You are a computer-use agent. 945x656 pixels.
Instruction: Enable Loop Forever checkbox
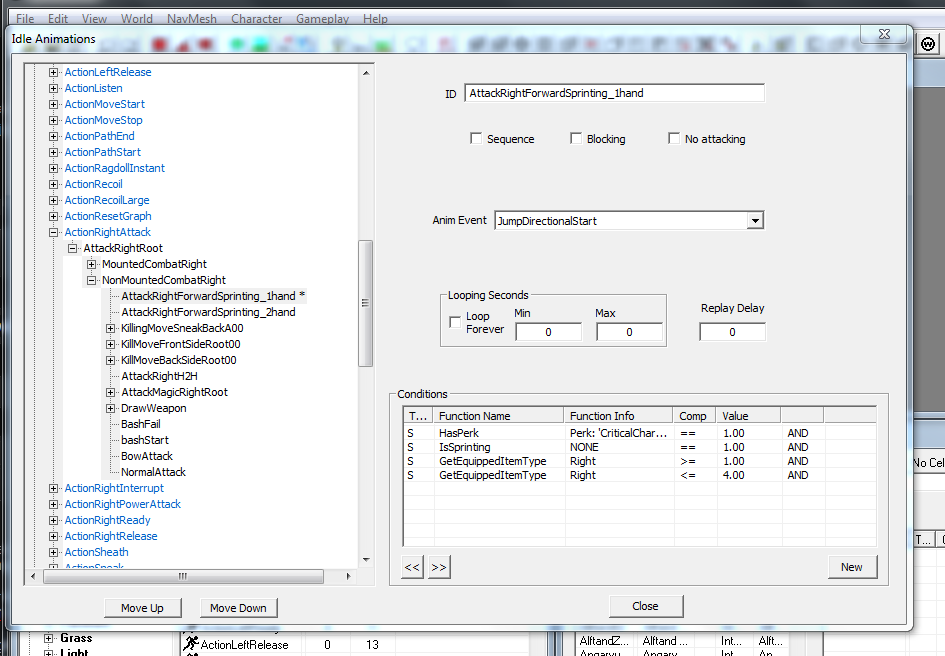pos(456,322)
